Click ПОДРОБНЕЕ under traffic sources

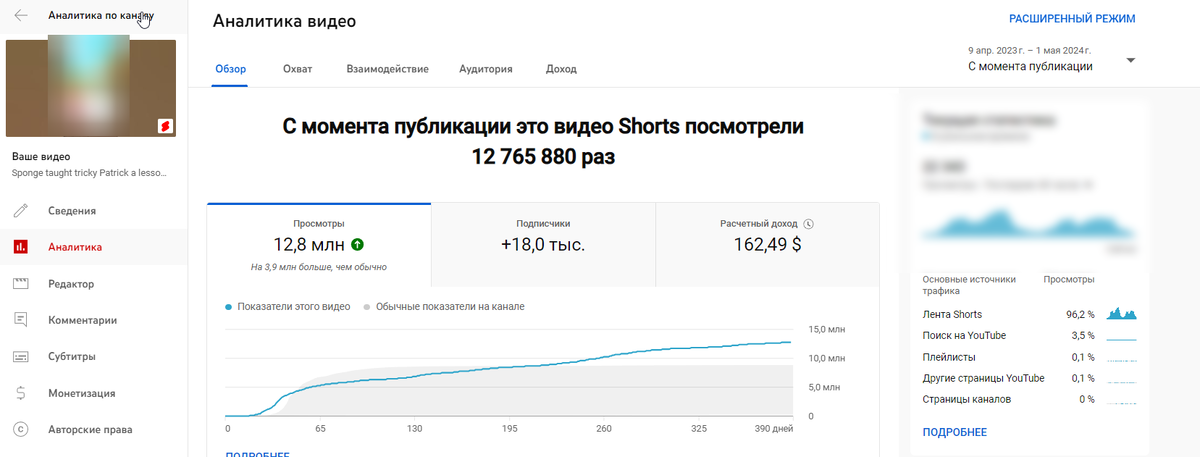954,432
